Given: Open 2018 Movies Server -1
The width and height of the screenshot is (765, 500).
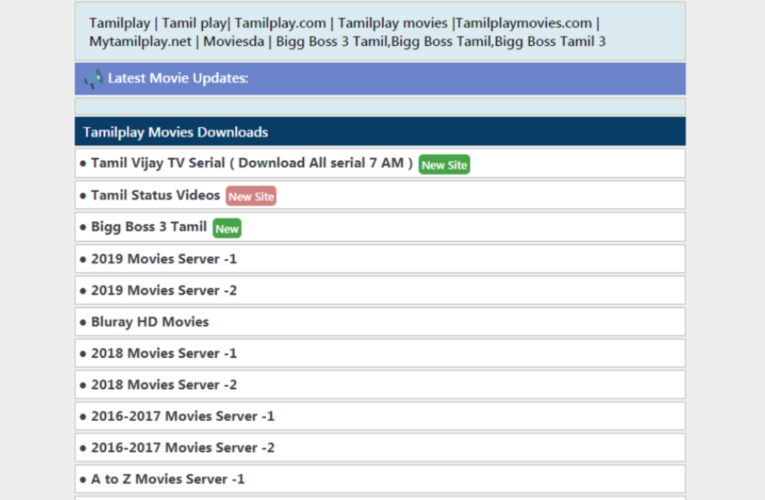Looking at the screenshot, I should [x=164, y=353].
